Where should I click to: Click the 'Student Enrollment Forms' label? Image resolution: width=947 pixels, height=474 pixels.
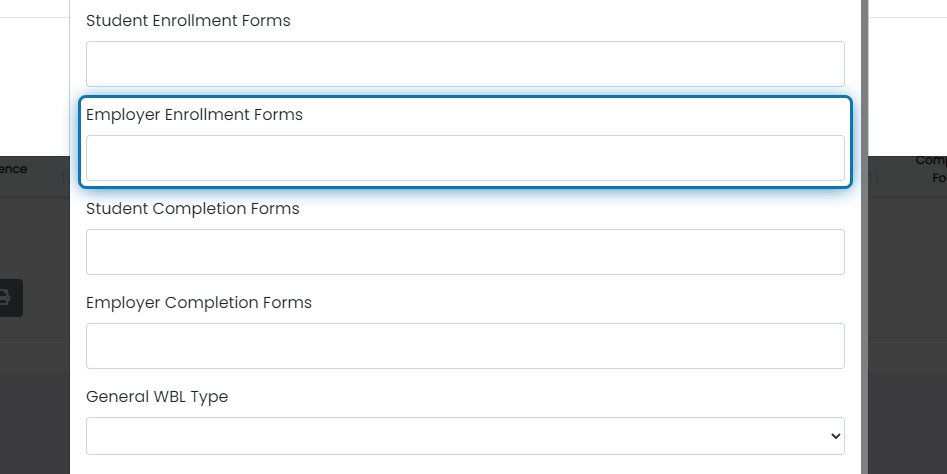coord(188,21)
